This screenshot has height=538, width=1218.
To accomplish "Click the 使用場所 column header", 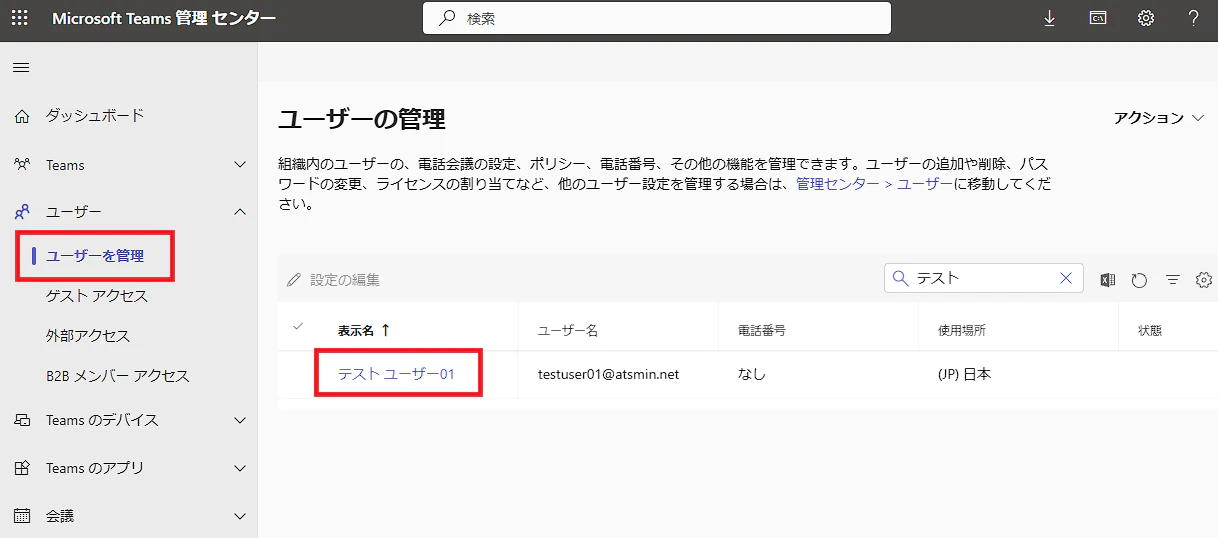I will (x=962, y=330).
